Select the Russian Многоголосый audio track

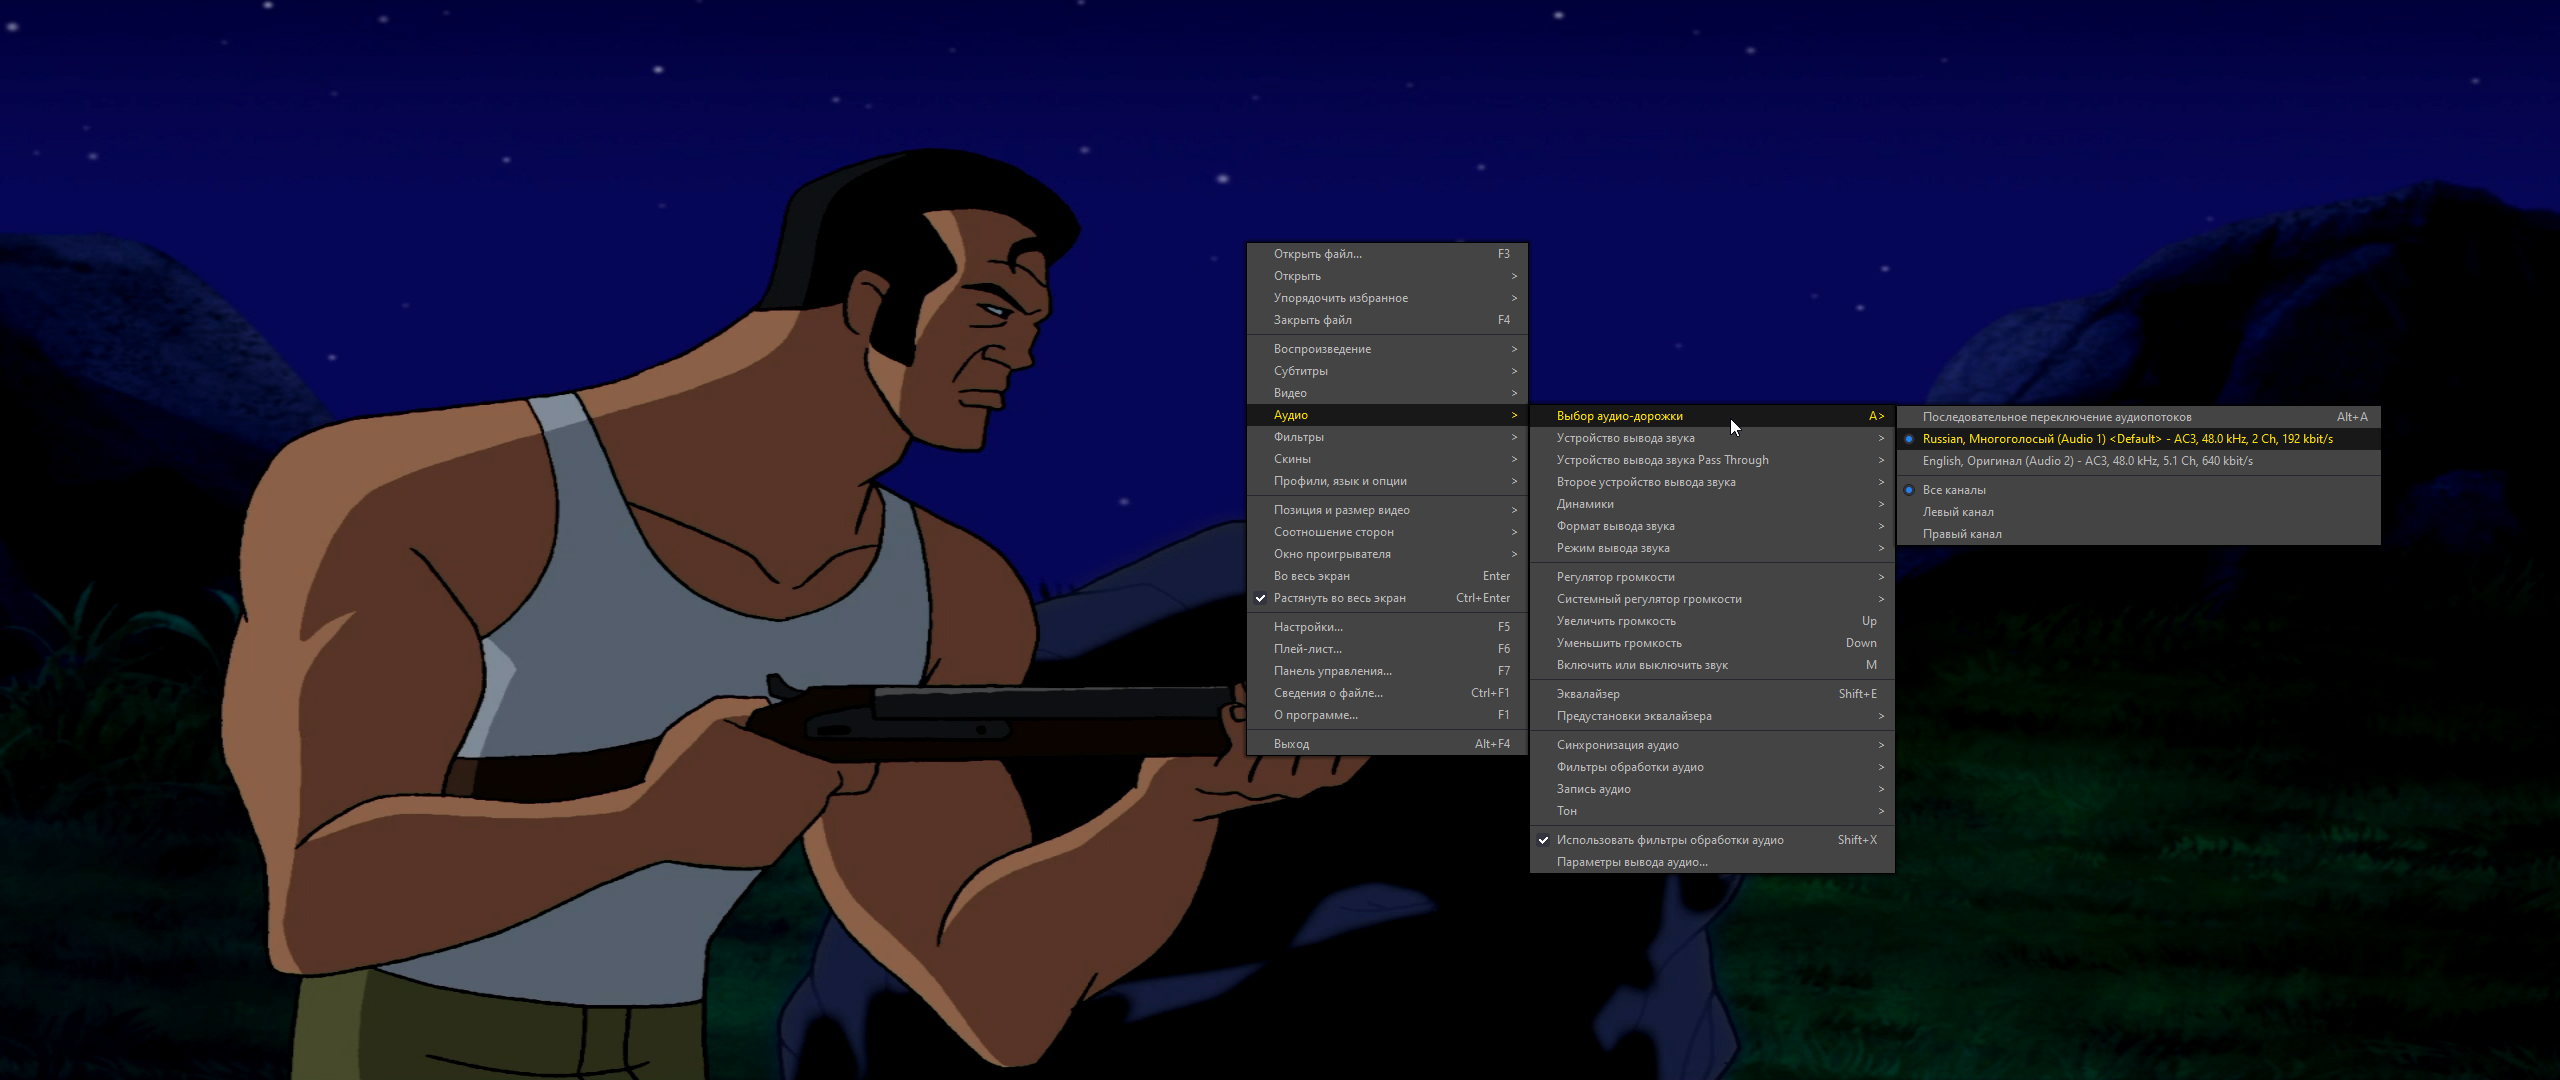point(2138,439)
